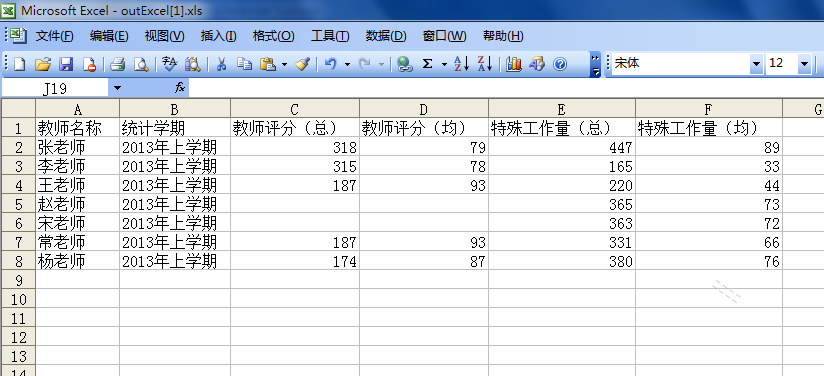Run the spelling check icon
This screenshot has width=824, height=376.
click(169, 64)
